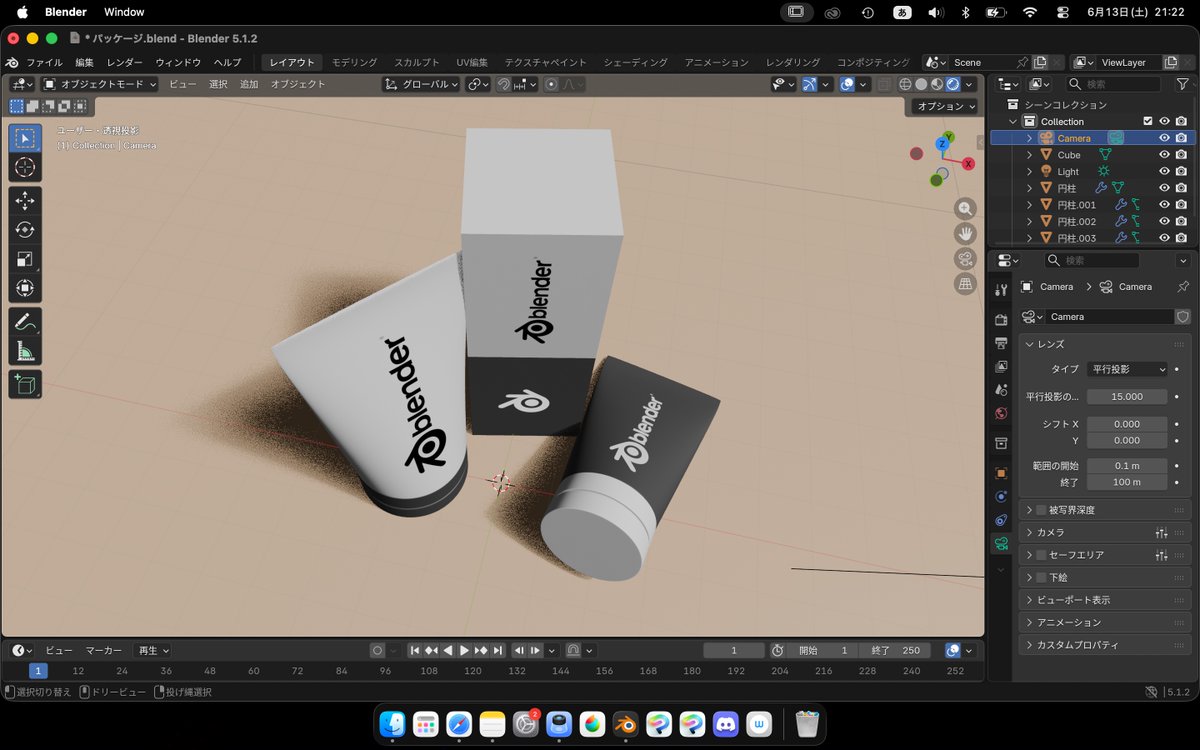Play the animation forward
Screen dimensions: 1200x750
(x=464, y=650)
